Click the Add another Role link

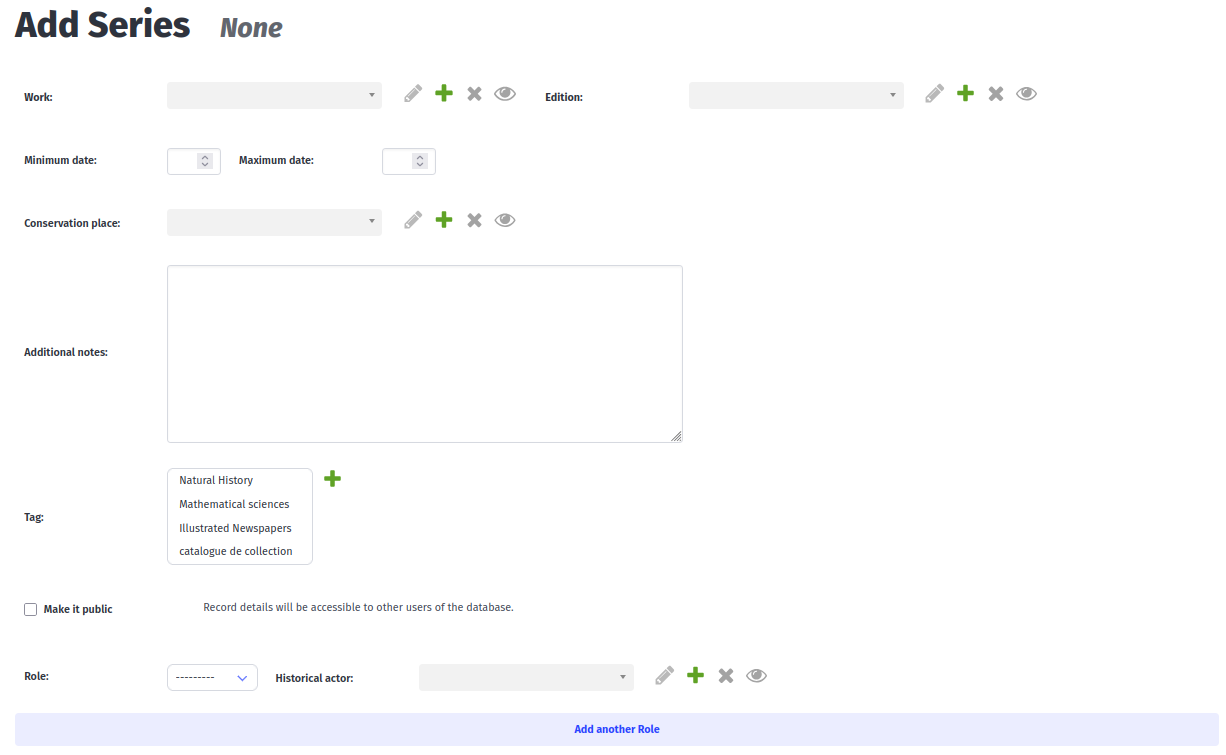coord(616,729)
